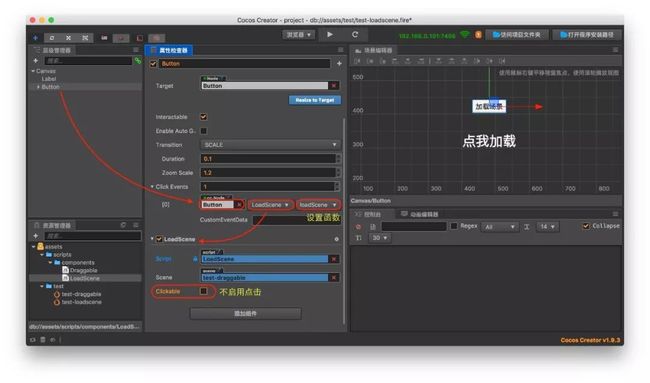Click the plus icon in node tree panel
The image size is (650, 383).
[36, 61]
